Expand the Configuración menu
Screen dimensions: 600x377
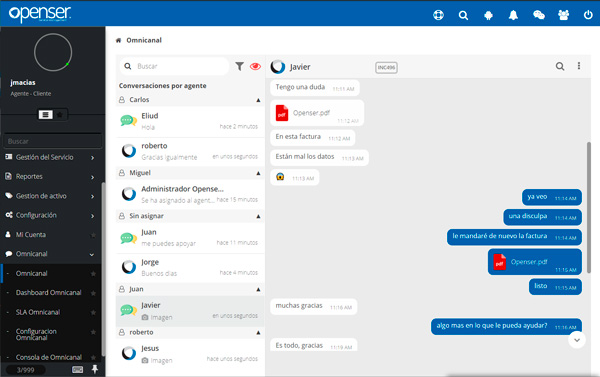[x=51, y=215]
